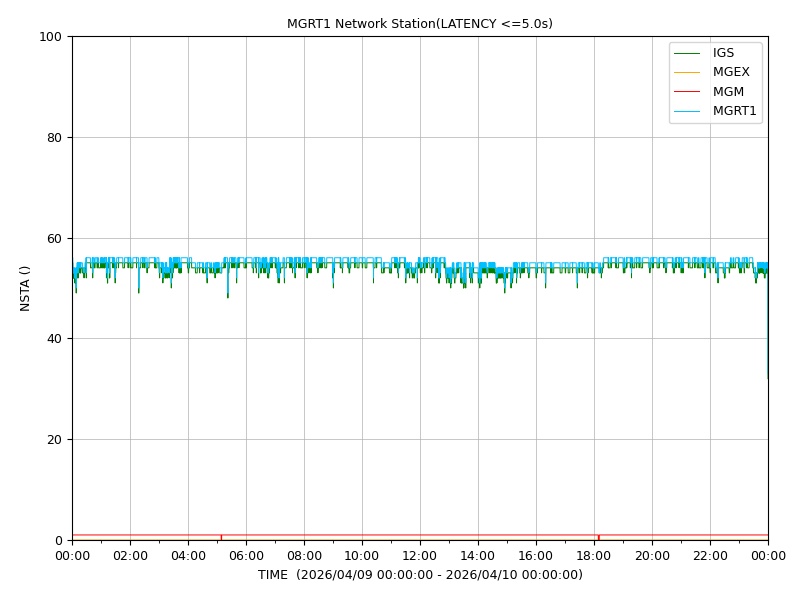
Task: Click the red tick marker near 18:00
Action: [x=598, y=537]
